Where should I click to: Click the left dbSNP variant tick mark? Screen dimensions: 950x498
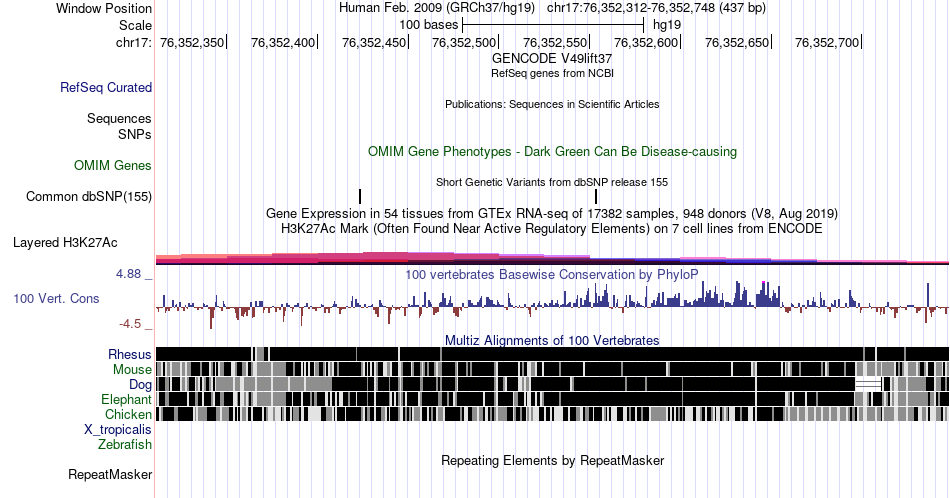click(x=360, y=196)
